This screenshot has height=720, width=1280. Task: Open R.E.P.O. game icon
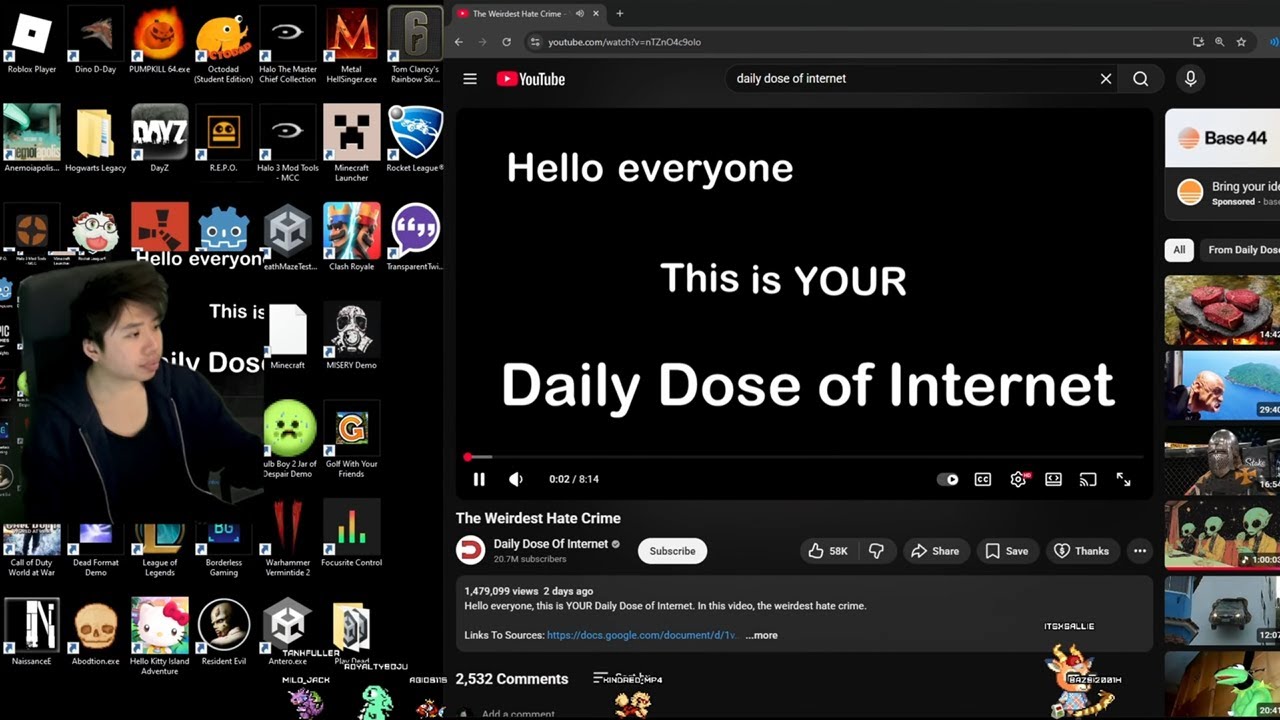224,138
